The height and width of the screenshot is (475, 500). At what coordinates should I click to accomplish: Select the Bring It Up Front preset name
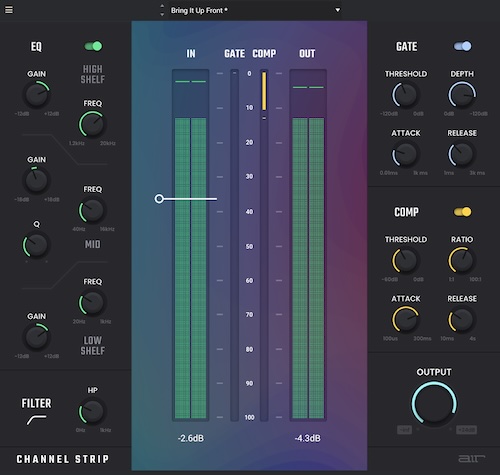click(x=199, y=11)
